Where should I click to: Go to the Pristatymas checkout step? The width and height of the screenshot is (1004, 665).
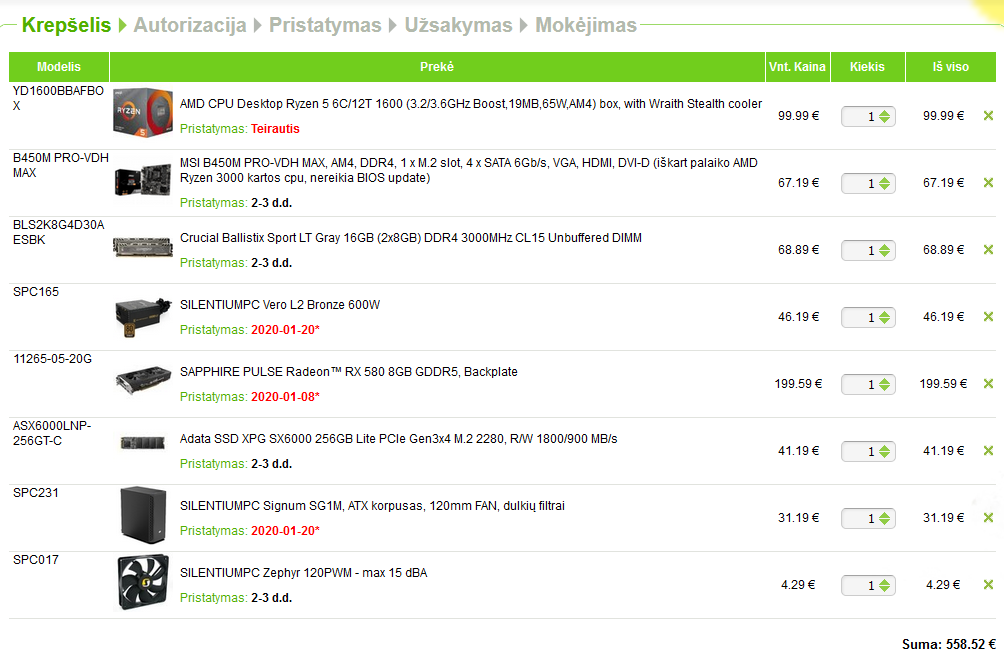tap(325, 25)
